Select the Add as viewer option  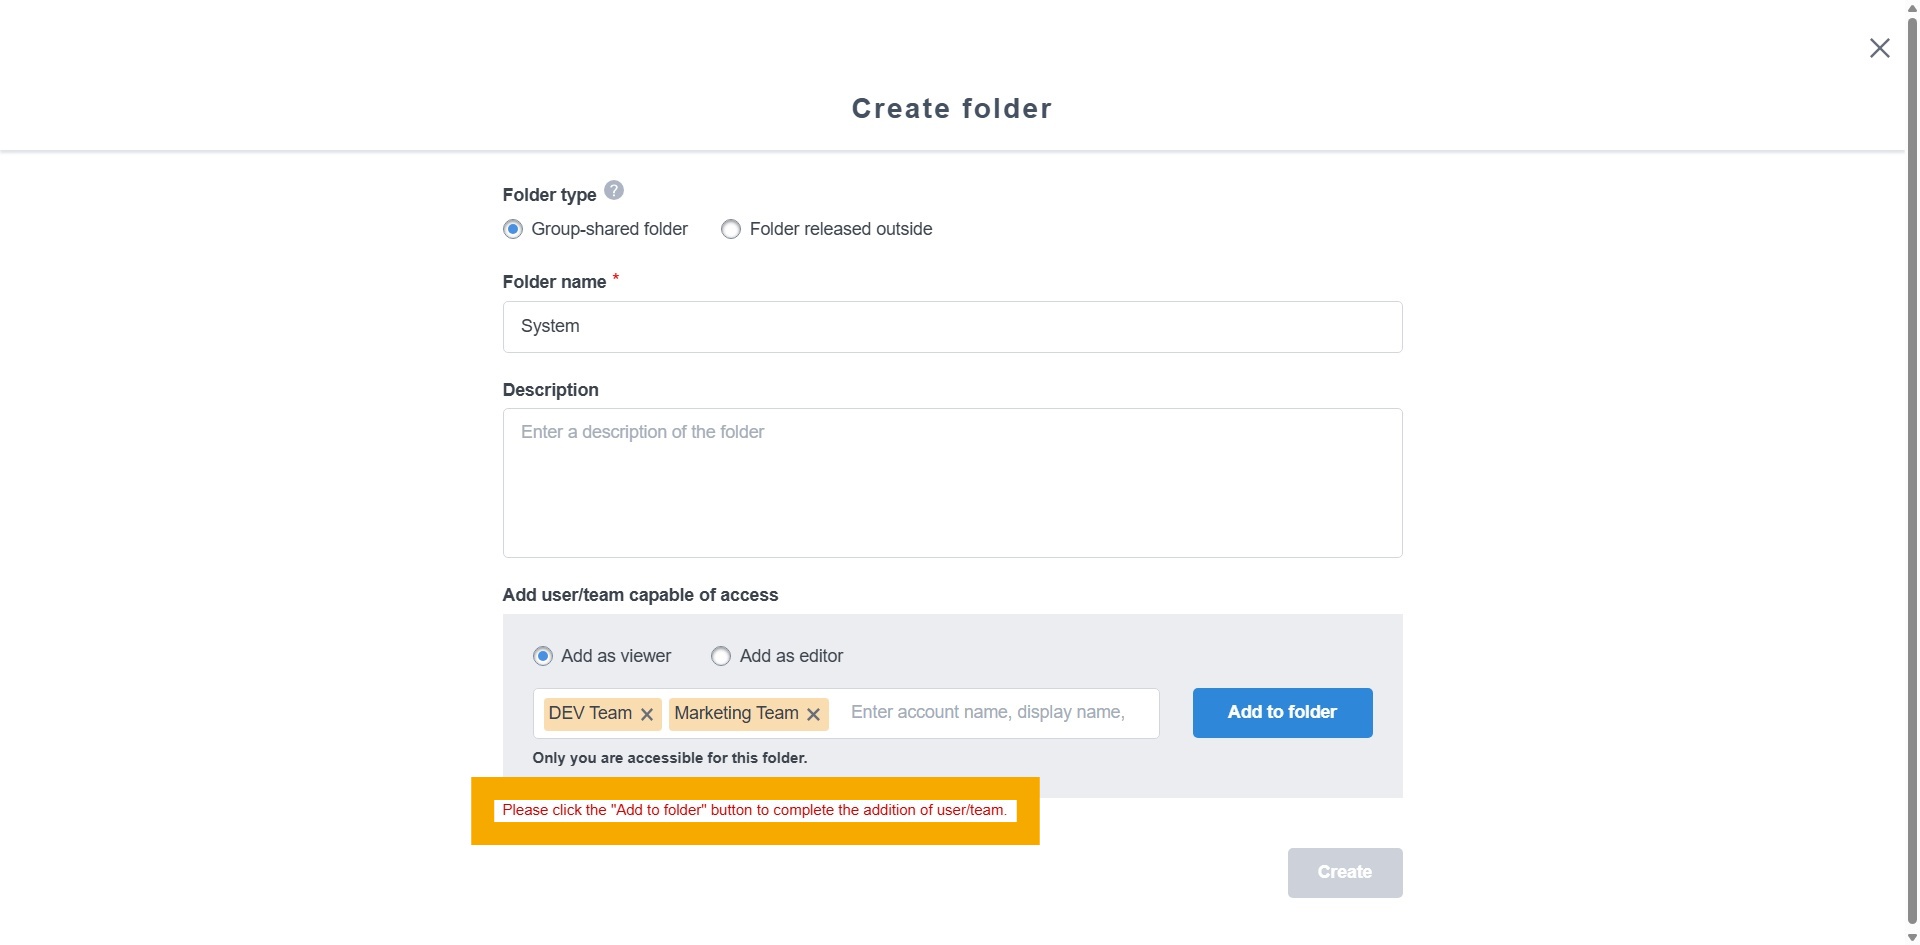click(543, 656)
